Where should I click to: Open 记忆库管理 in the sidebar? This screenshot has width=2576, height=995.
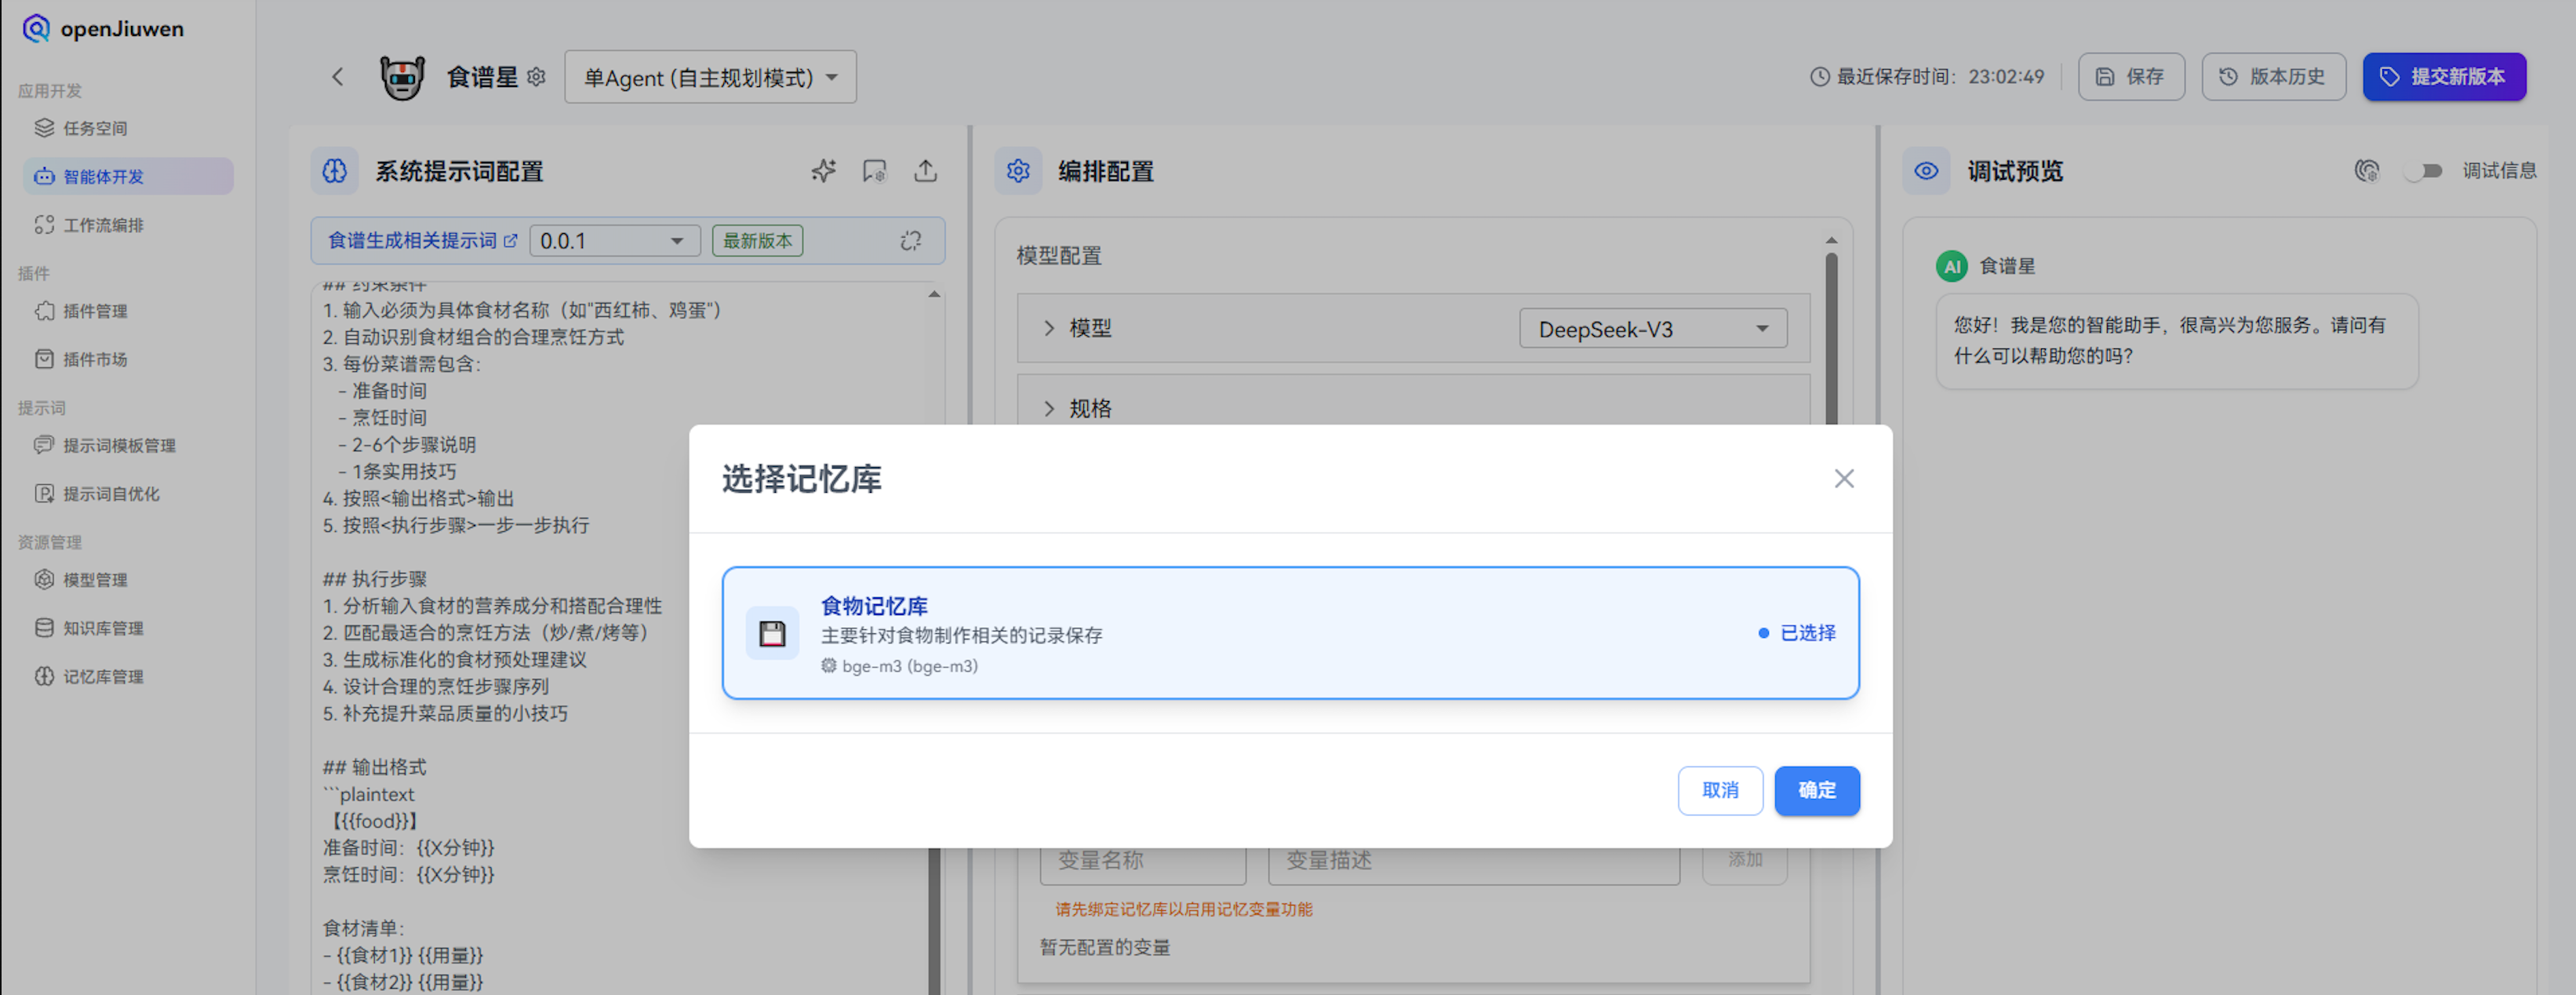point(102,677)
